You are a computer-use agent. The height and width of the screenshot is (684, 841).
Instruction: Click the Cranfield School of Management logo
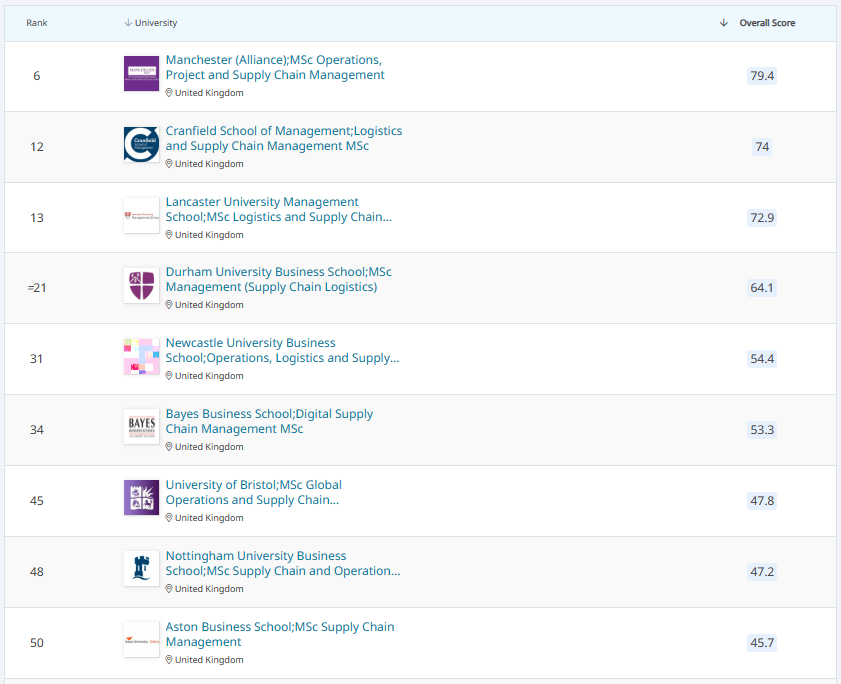[x=141, y=144]
